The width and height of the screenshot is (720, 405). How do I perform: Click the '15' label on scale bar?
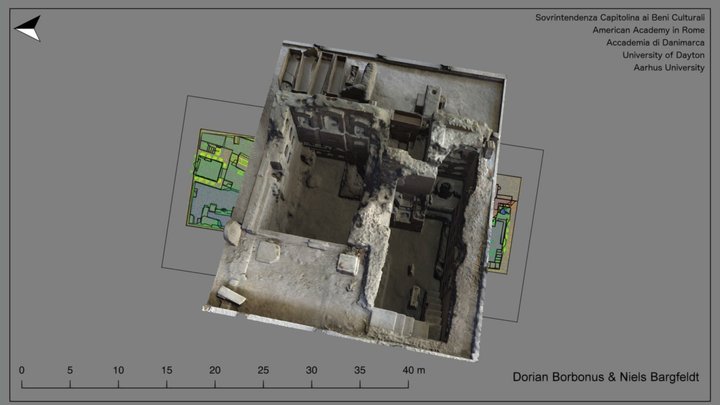click(x=167, y=370)
